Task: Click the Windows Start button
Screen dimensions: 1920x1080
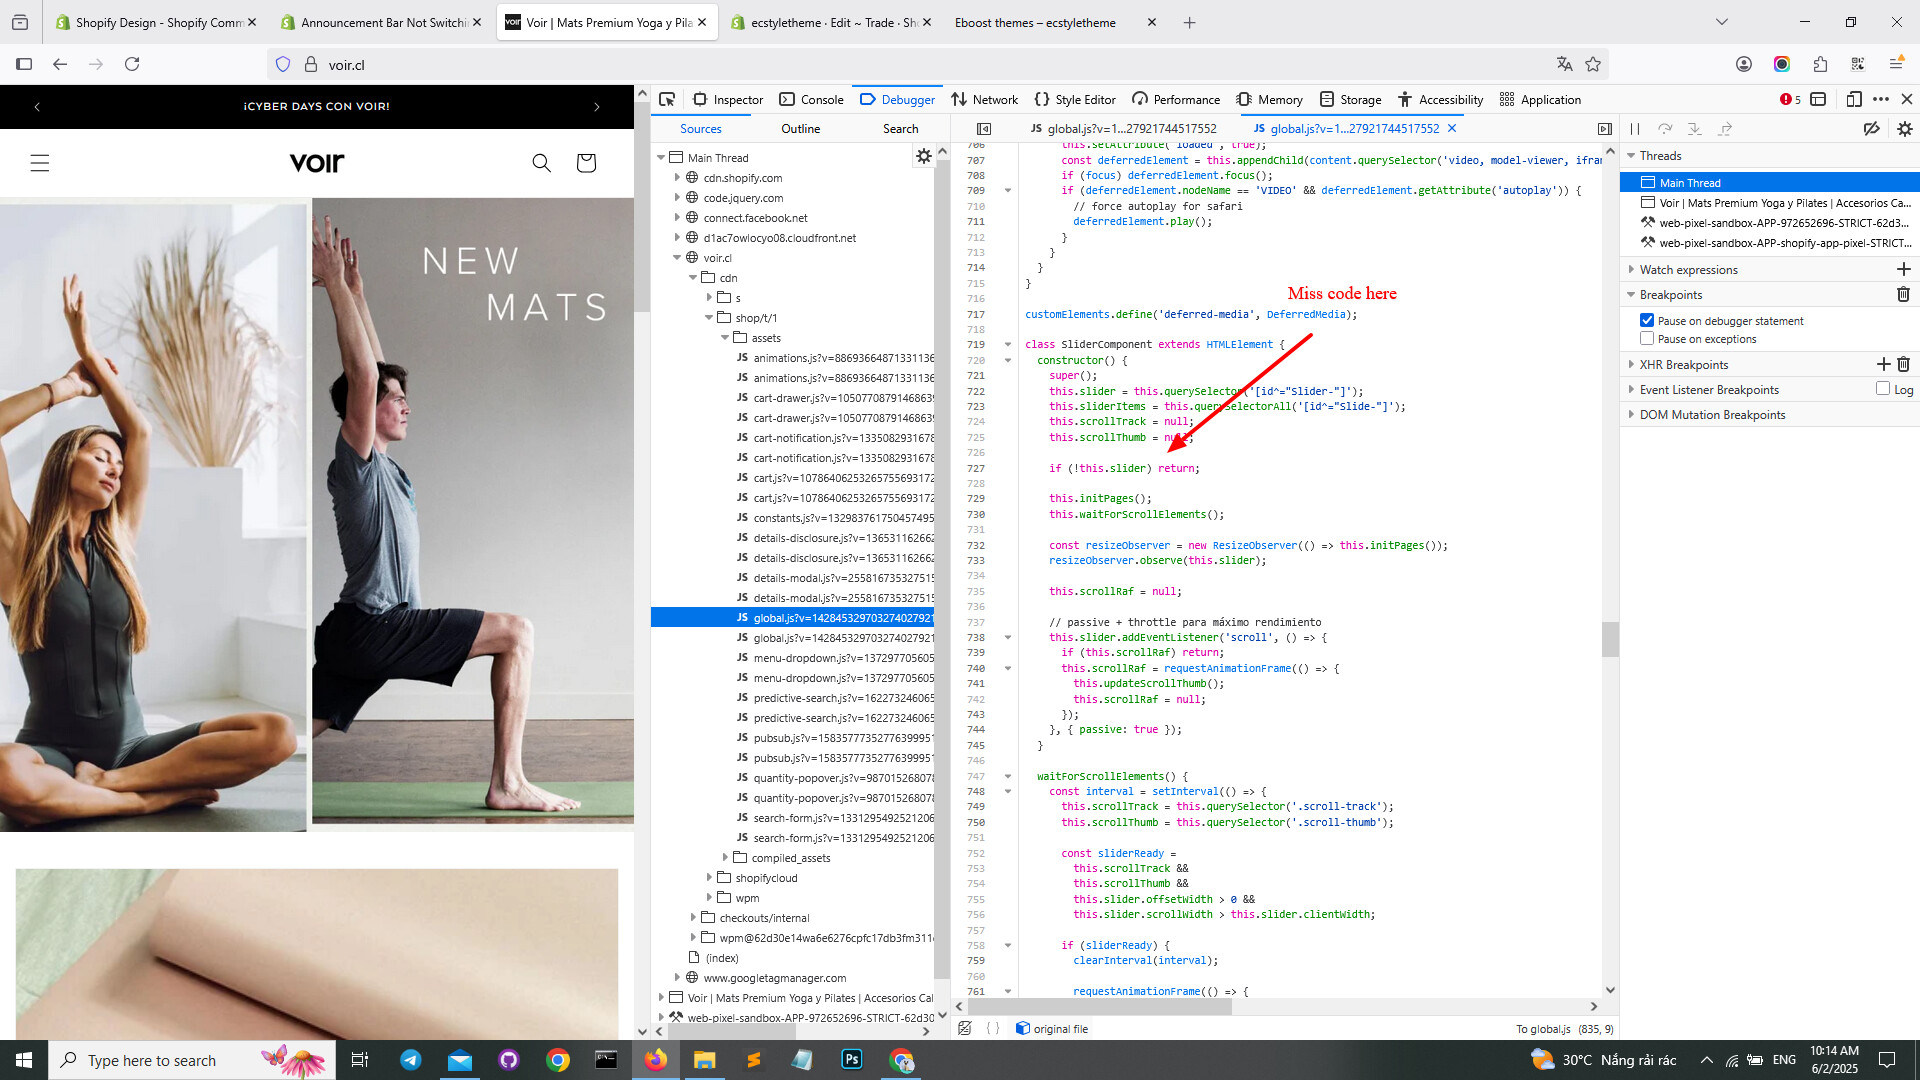Action: coord(24,1060)
